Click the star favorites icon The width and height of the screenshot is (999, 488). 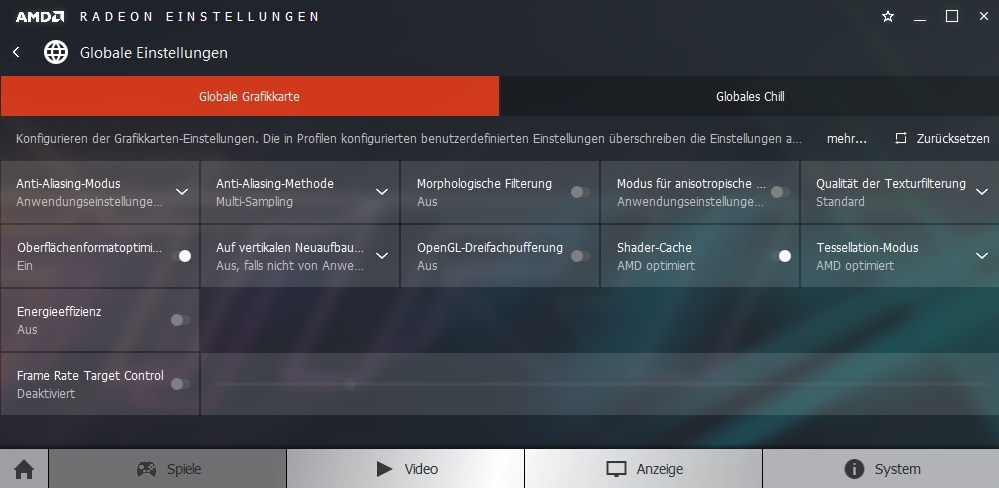pyautogui.click(x=888, y=17)
